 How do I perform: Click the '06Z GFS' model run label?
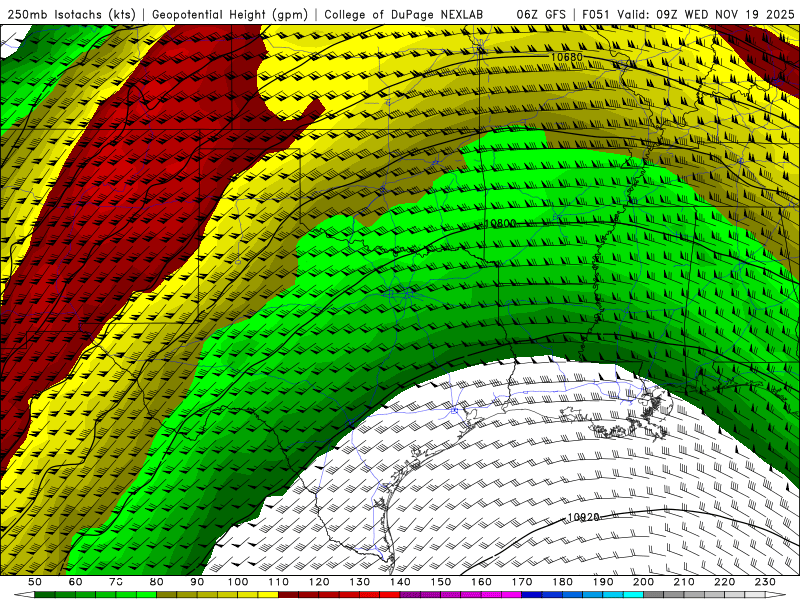541,14
